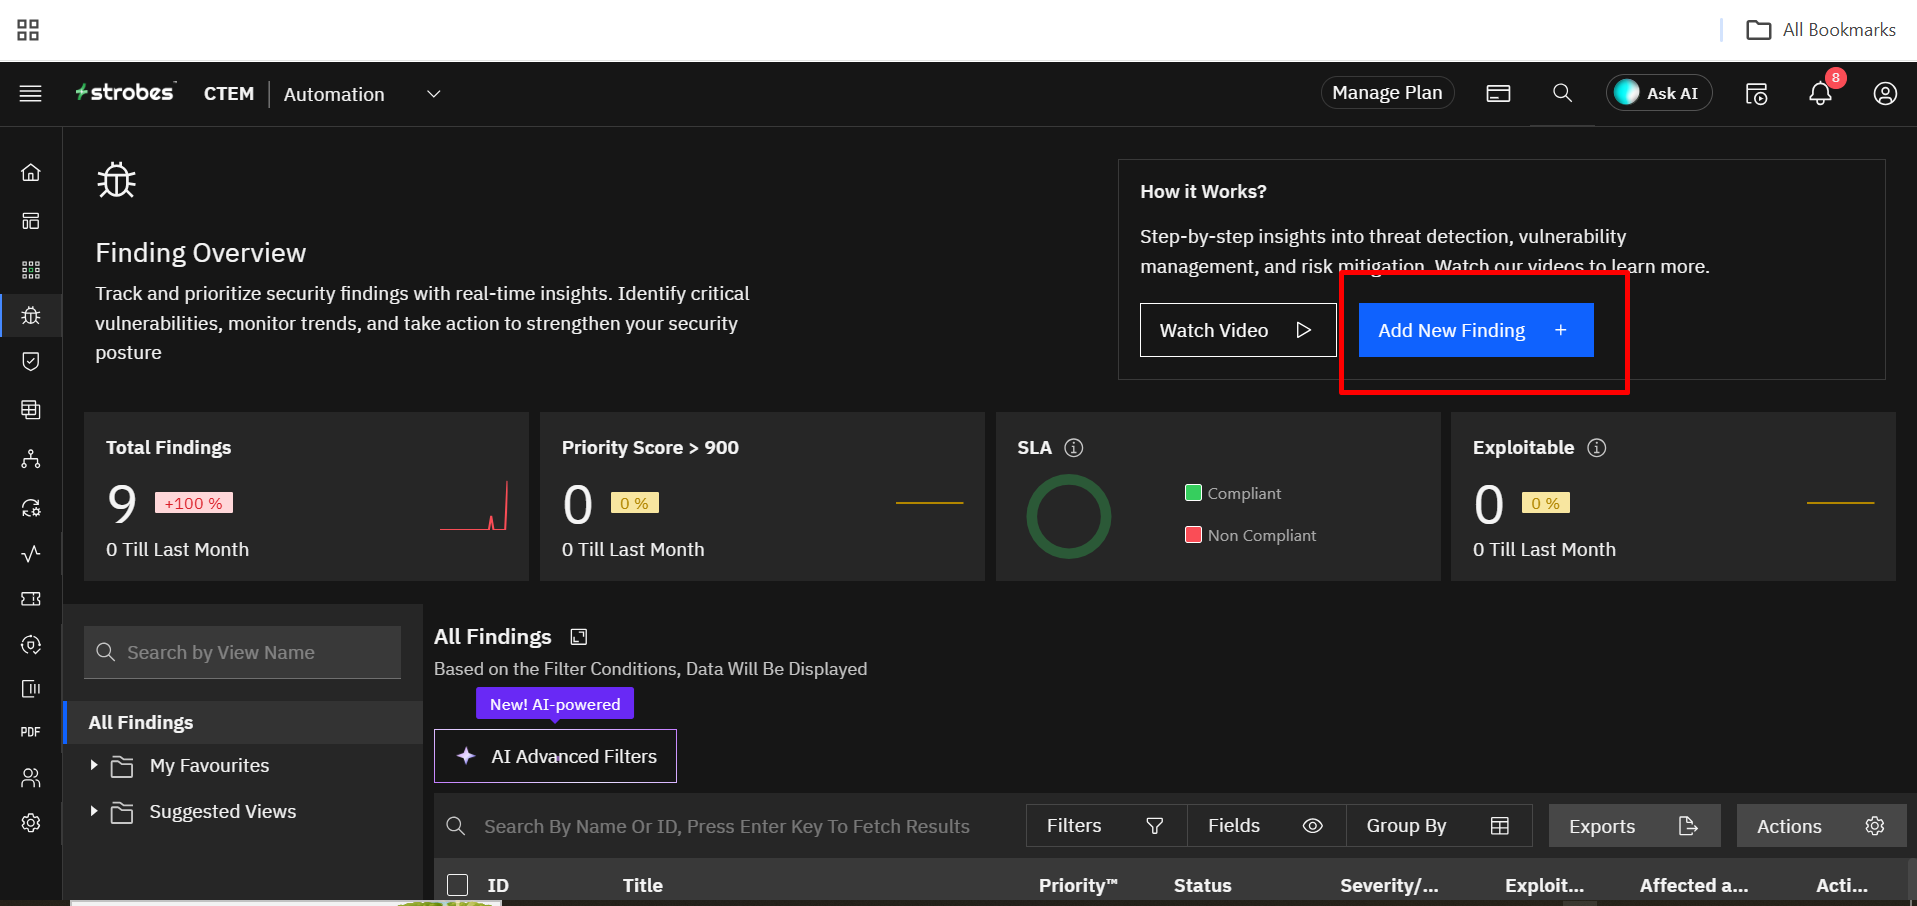Image resolution: width=1917 pixels, height=906 pixels.
Task: Focus the Search by View Name field
Action: [255, 652]
